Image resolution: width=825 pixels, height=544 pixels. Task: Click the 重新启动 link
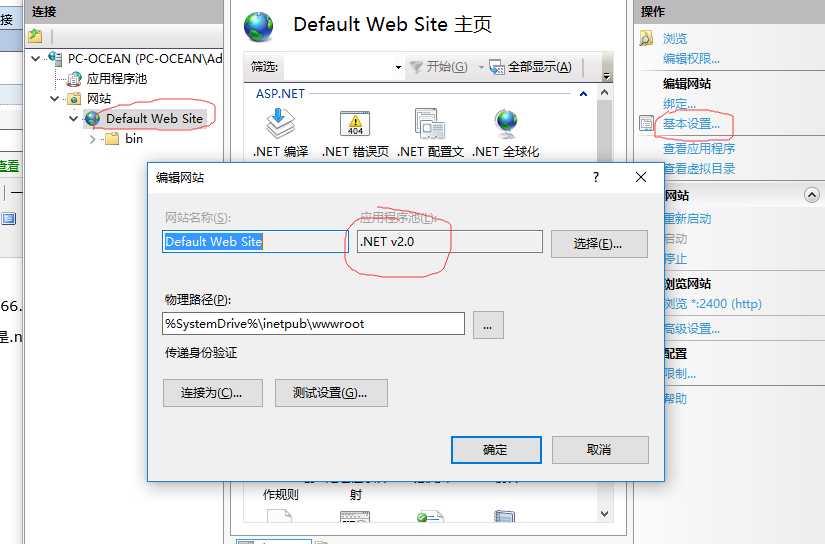click(x=687, y=218)
